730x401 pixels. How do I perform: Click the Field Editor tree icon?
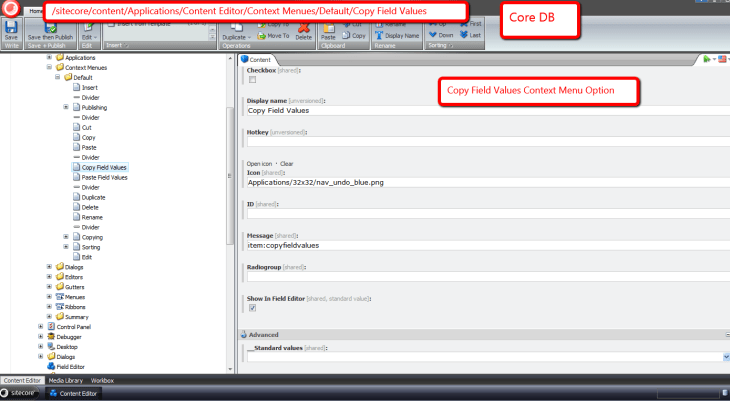[x=51, y=367]
